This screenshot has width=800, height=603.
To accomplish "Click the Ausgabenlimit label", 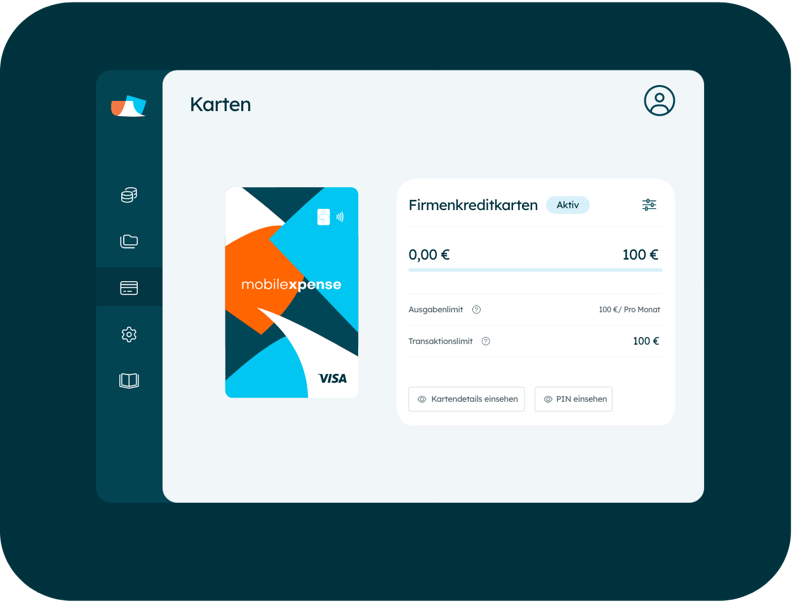I will [x=436, y=310].
